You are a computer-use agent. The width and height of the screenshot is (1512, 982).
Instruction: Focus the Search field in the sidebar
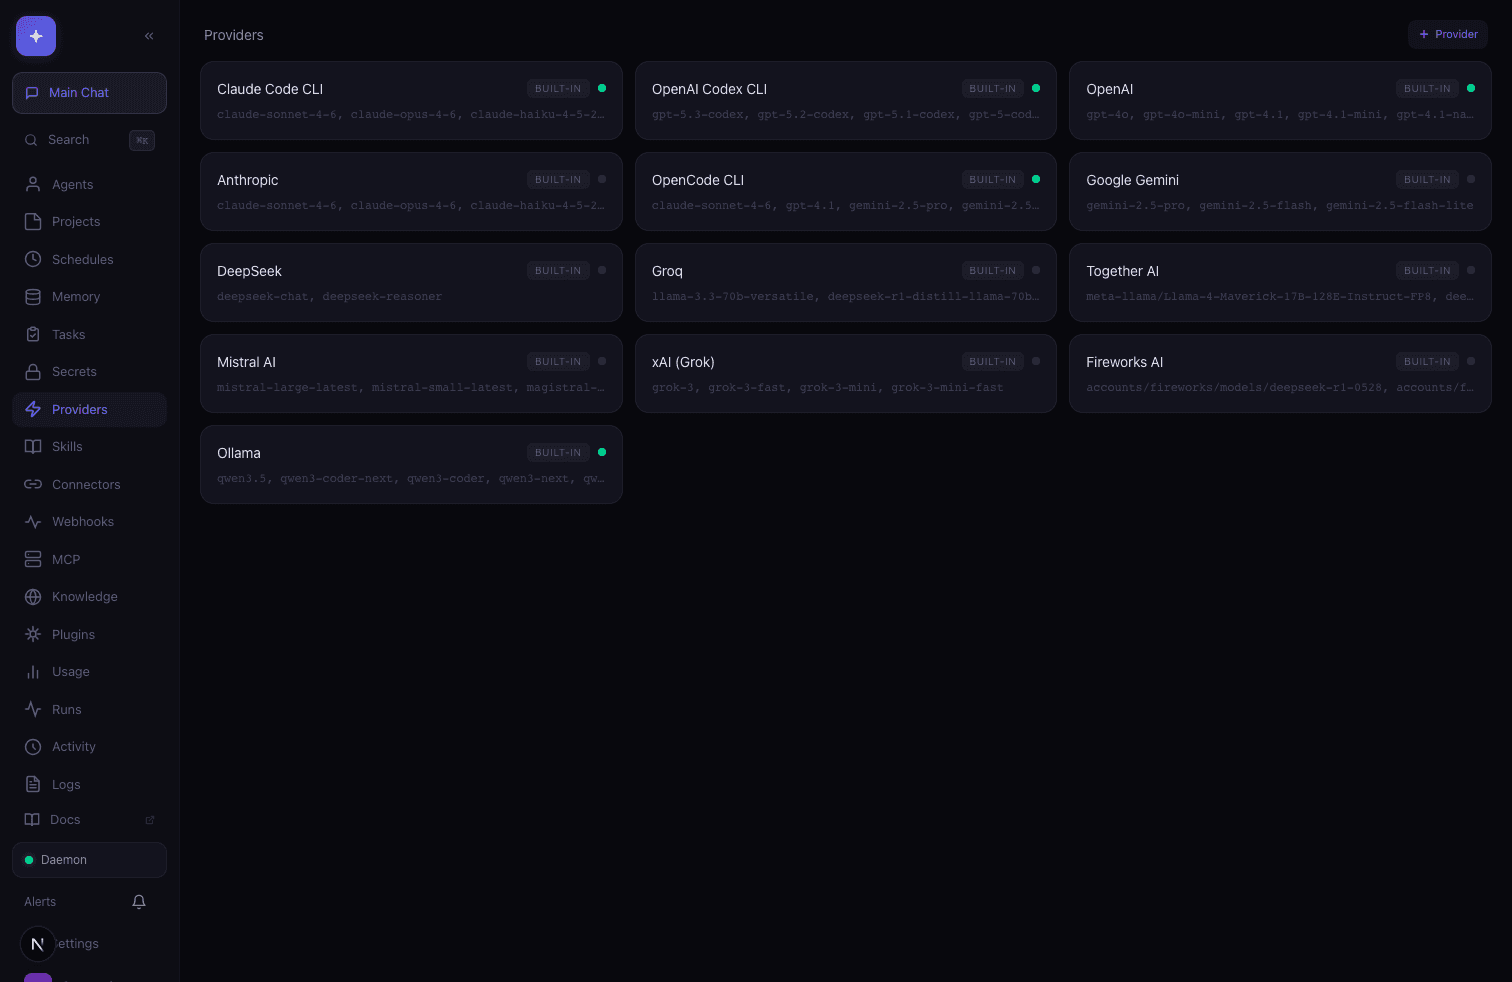(x=89, y=140)
